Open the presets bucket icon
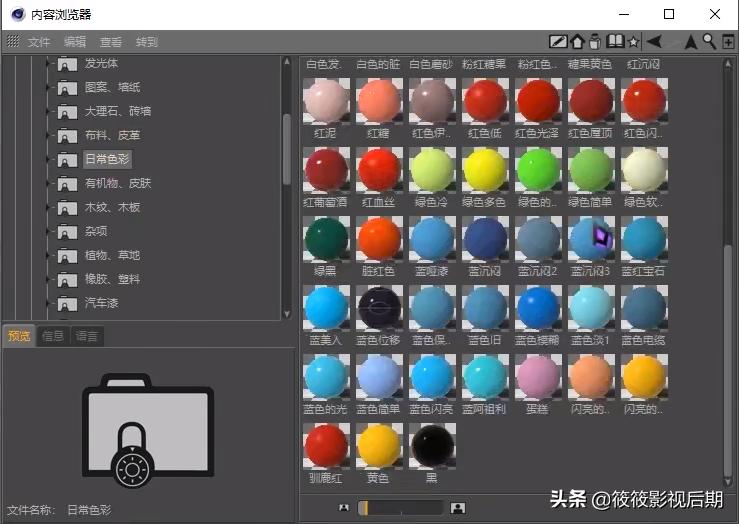The width and height of the screenshot is (739, 524). [x=595, y=41]
